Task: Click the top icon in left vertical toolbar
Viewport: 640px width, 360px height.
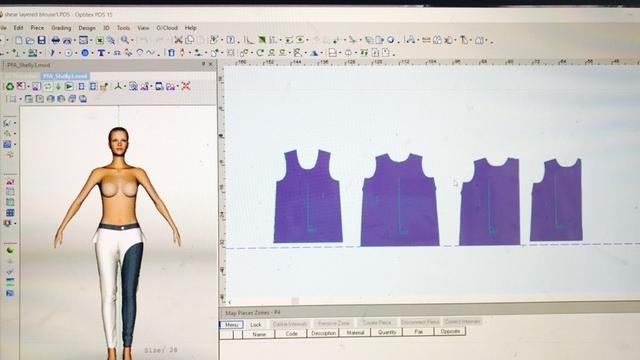Action: tap(7, 123)
